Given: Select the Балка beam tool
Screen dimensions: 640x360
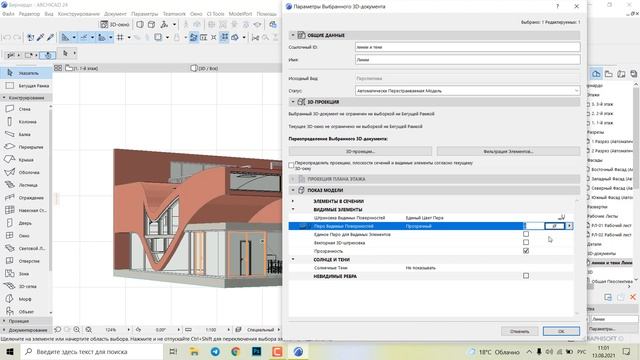Looking at the screenshot, I should pyautogui.click(x=24, y=134).
